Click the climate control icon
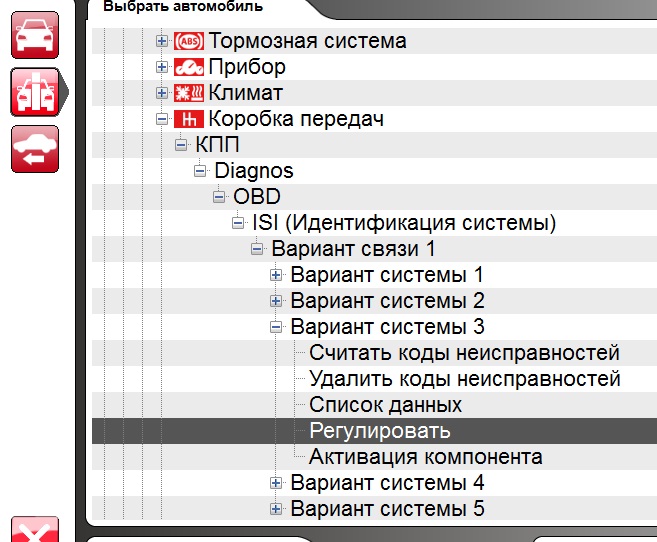The image size is (657, 542). tap(189, 93)
